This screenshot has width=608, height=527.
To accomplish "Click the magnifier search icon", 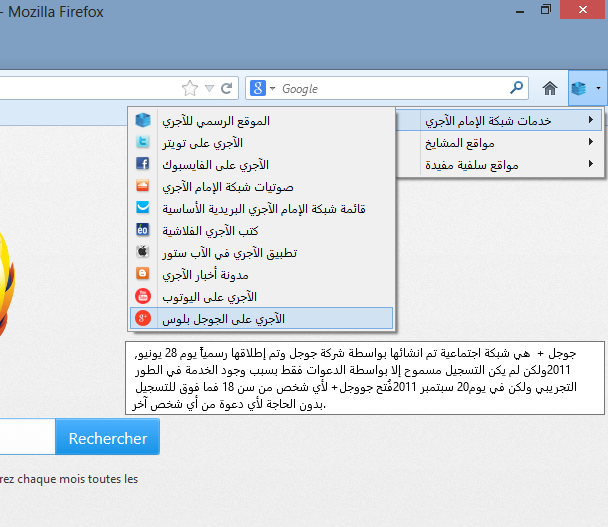I will pyautogui.click(x=516, y=88).
